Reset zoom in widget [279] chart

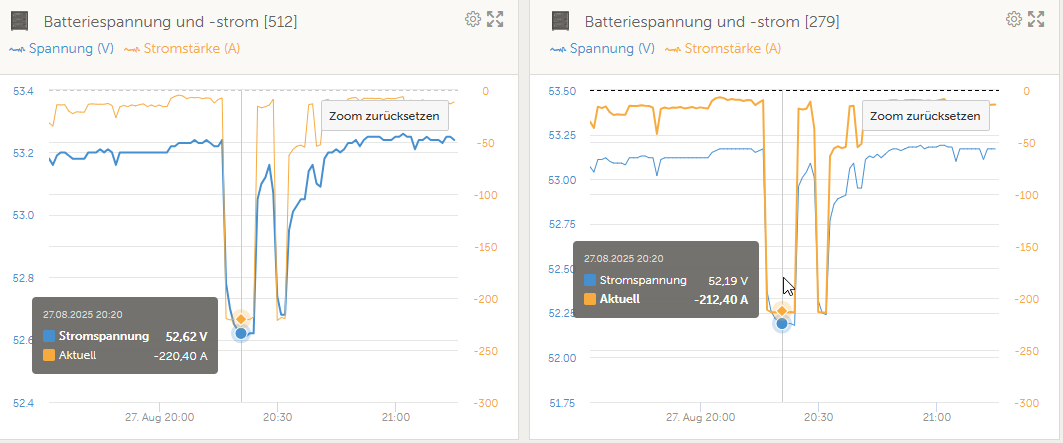click(x=925, y=116)
